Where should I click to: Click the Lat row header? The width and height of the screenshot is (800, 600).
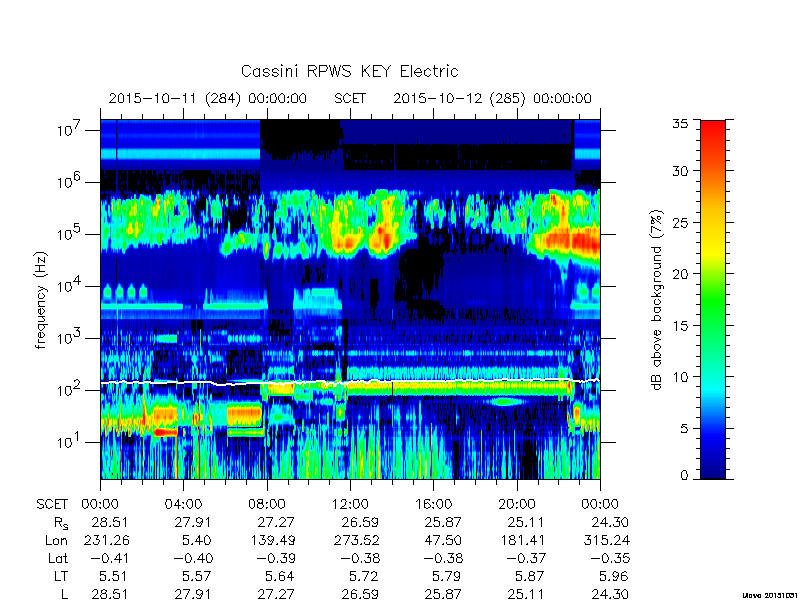[x=58, y=559]
